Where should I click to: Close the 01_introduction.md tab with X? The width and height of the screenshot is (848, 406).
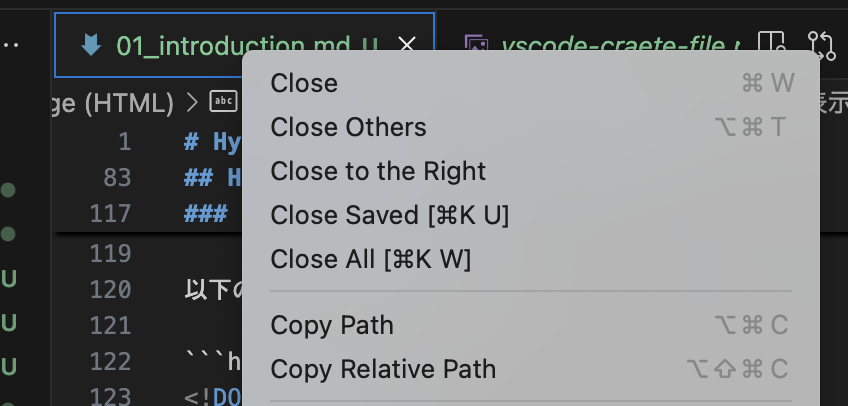point(406,45)
